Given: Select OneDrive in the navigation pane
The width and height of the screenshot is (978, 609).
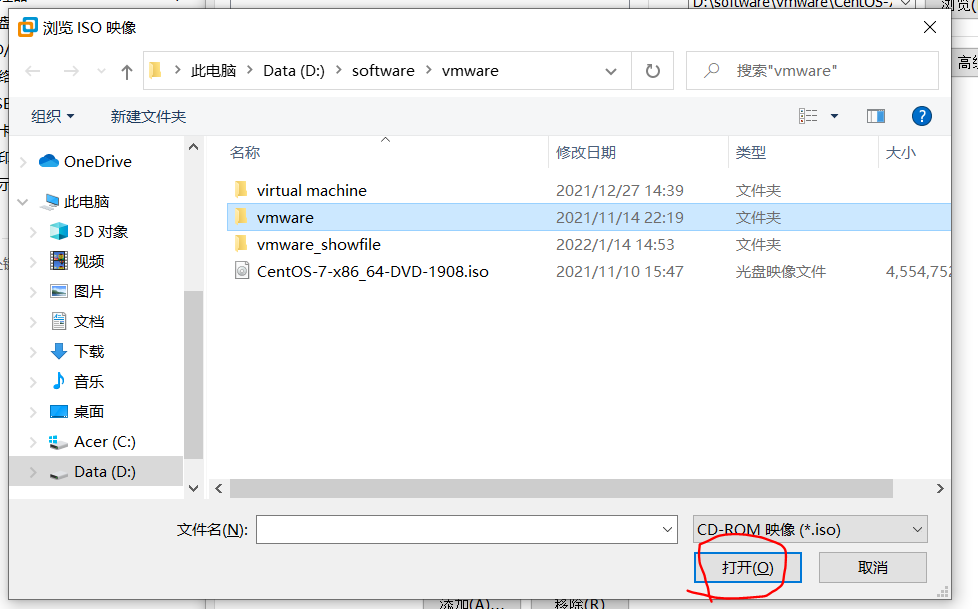Looking at the screenshot, I should pyautogui.click(x=97, y=162).
